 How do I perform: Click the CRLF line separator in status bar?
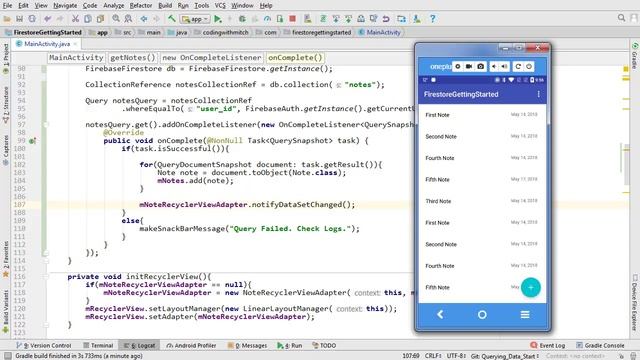tap(432, 356)
